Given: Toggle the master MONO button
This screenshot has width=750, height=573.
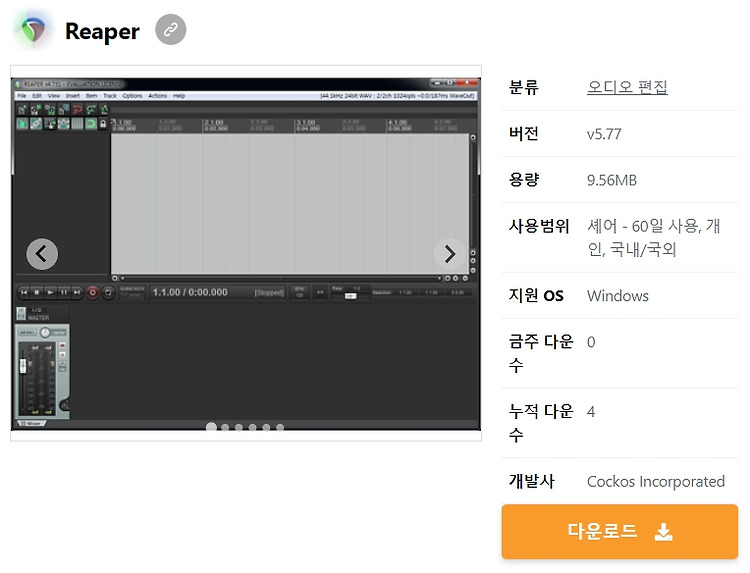Looking at the screenshot, I should (27, 332).
